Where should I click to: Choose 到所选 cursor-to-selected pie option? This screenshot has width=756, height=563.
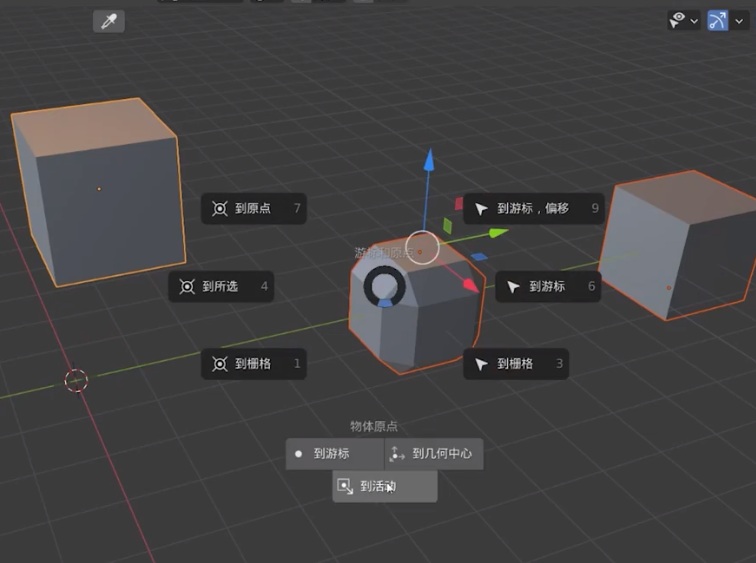click(x=221, y=286)
